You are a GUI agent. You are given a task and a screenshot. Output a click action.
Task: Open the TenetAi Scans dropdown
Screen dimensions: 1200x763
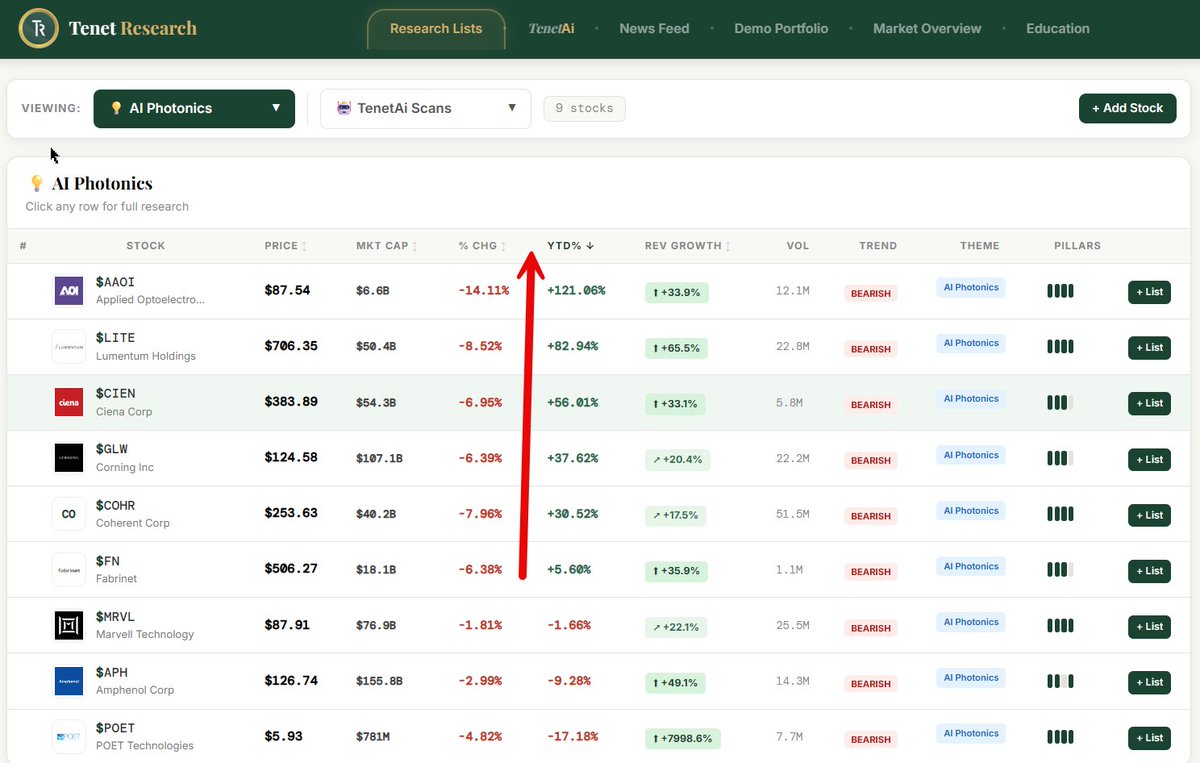(425, 108)
